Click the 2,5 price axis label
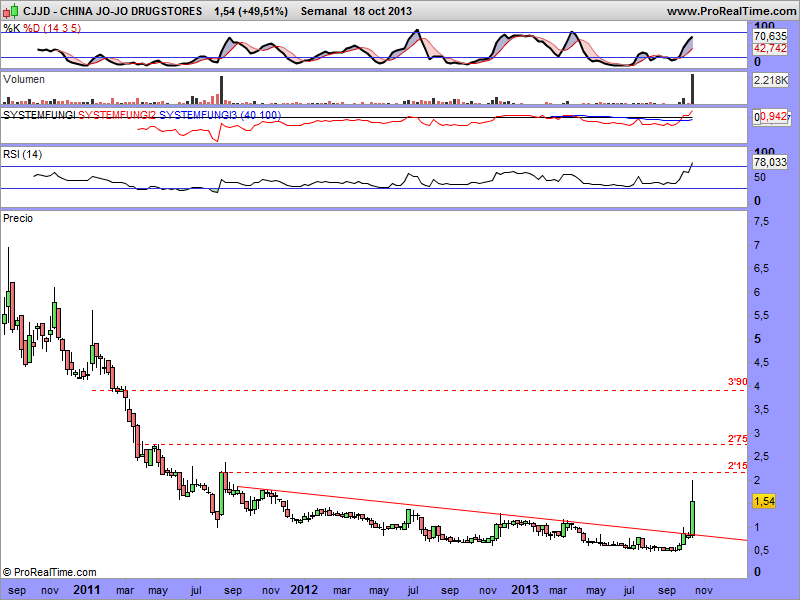The image size is (800, 600). point(761,457)
